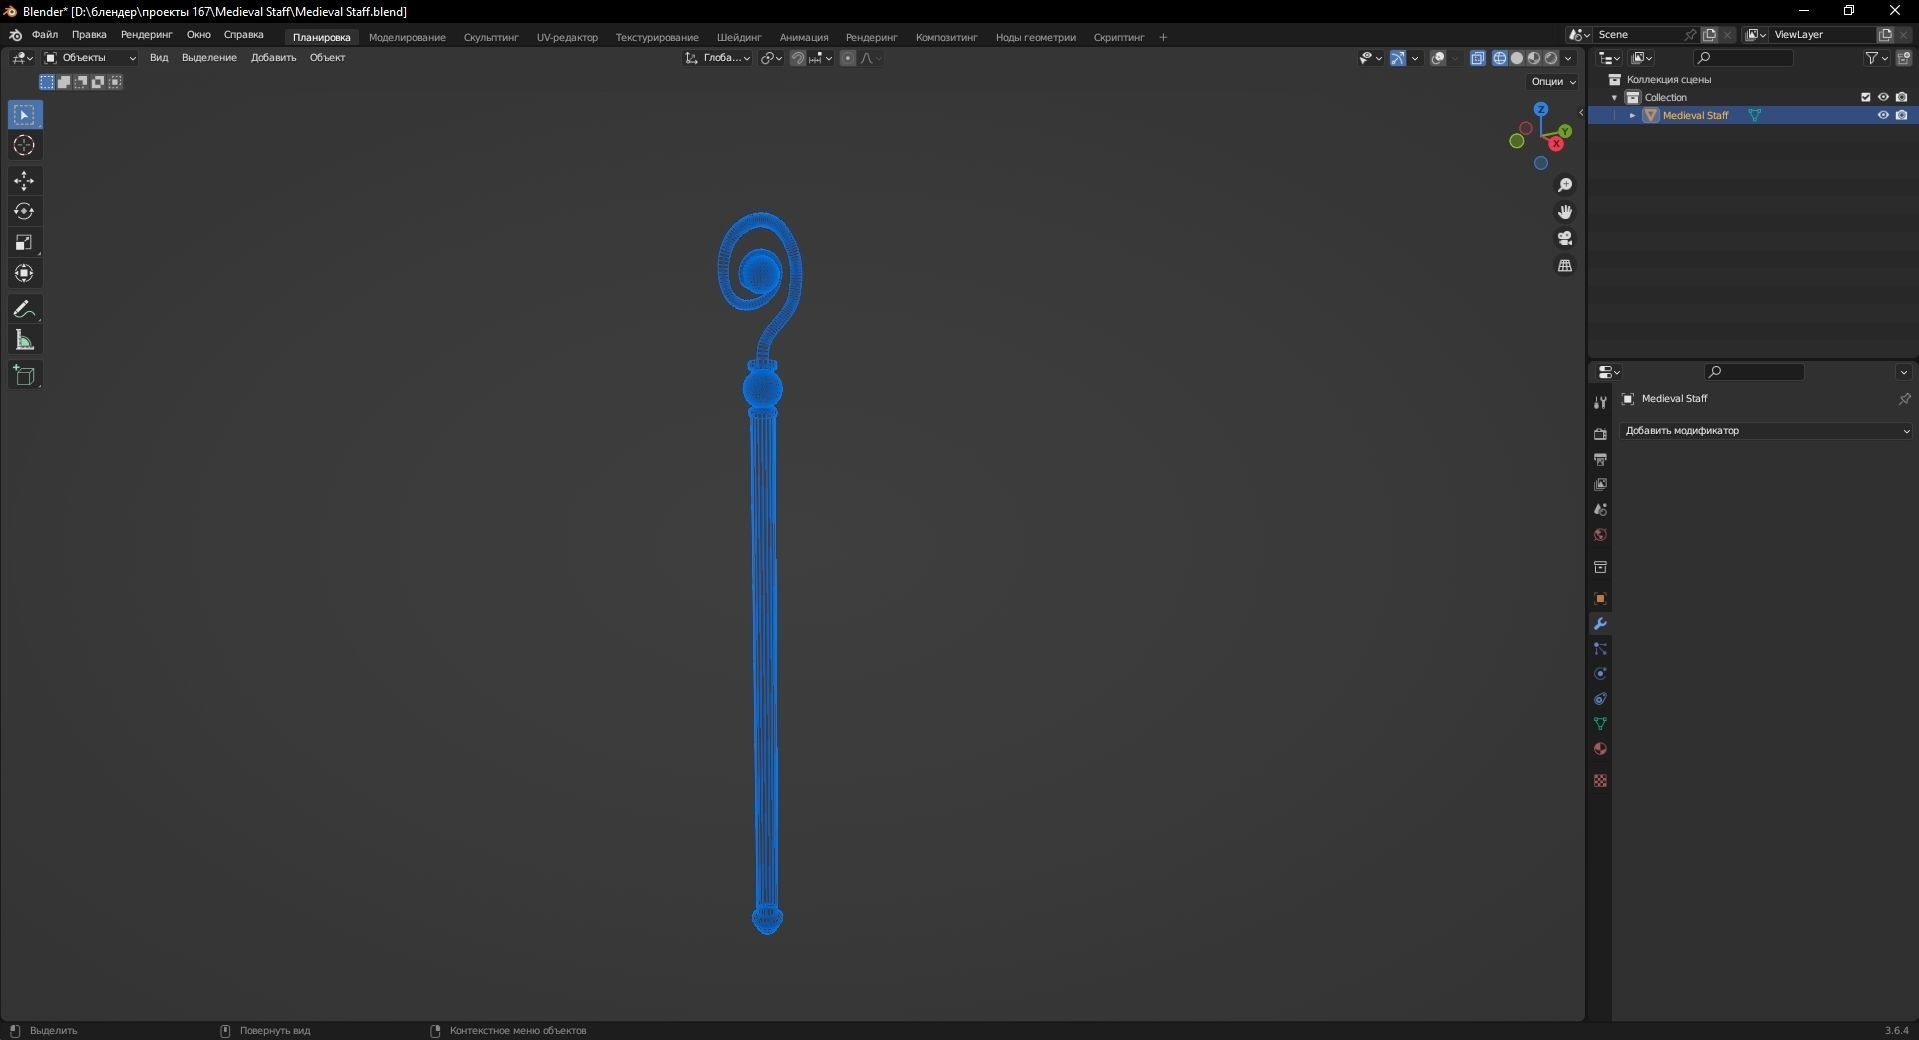The image size is (1919, 1040).
Task: Toggle proportional editing button
Action: (x=848, y=58)
